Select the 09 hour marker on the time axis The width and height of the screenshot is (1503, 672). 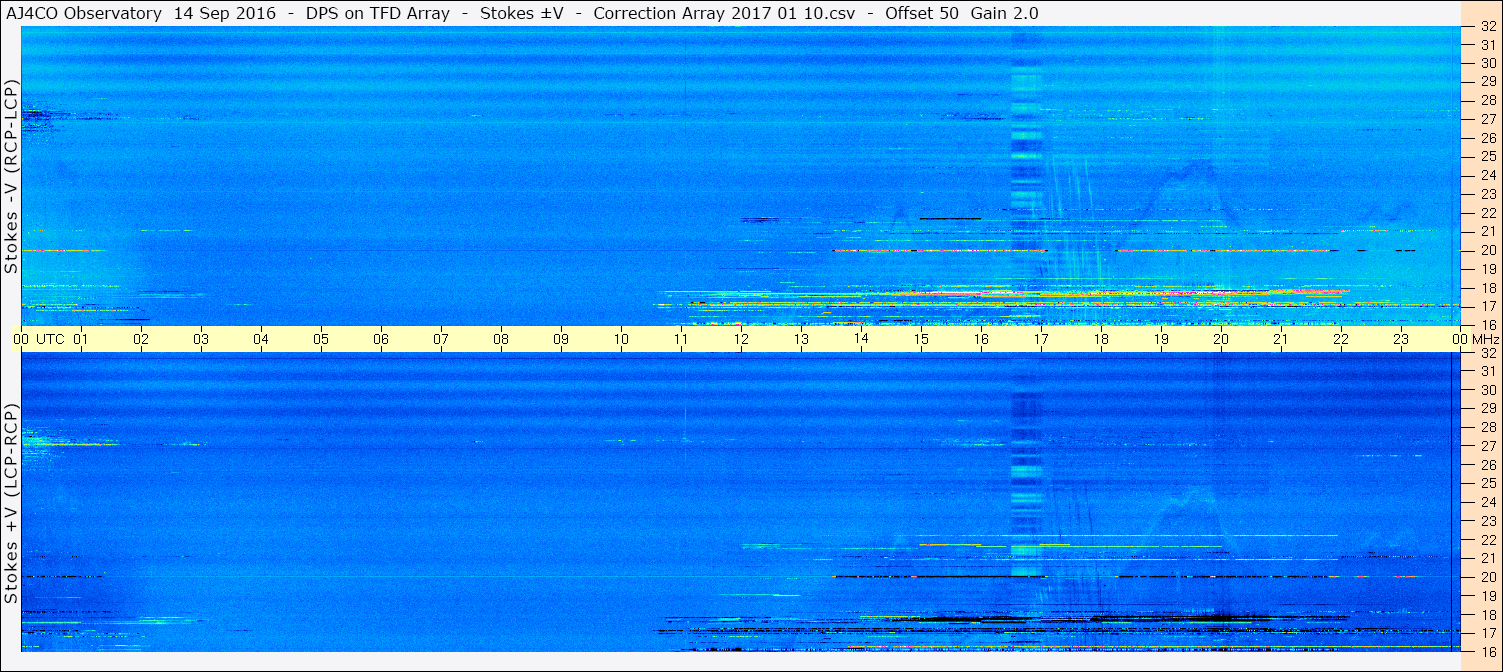[561, 339]
